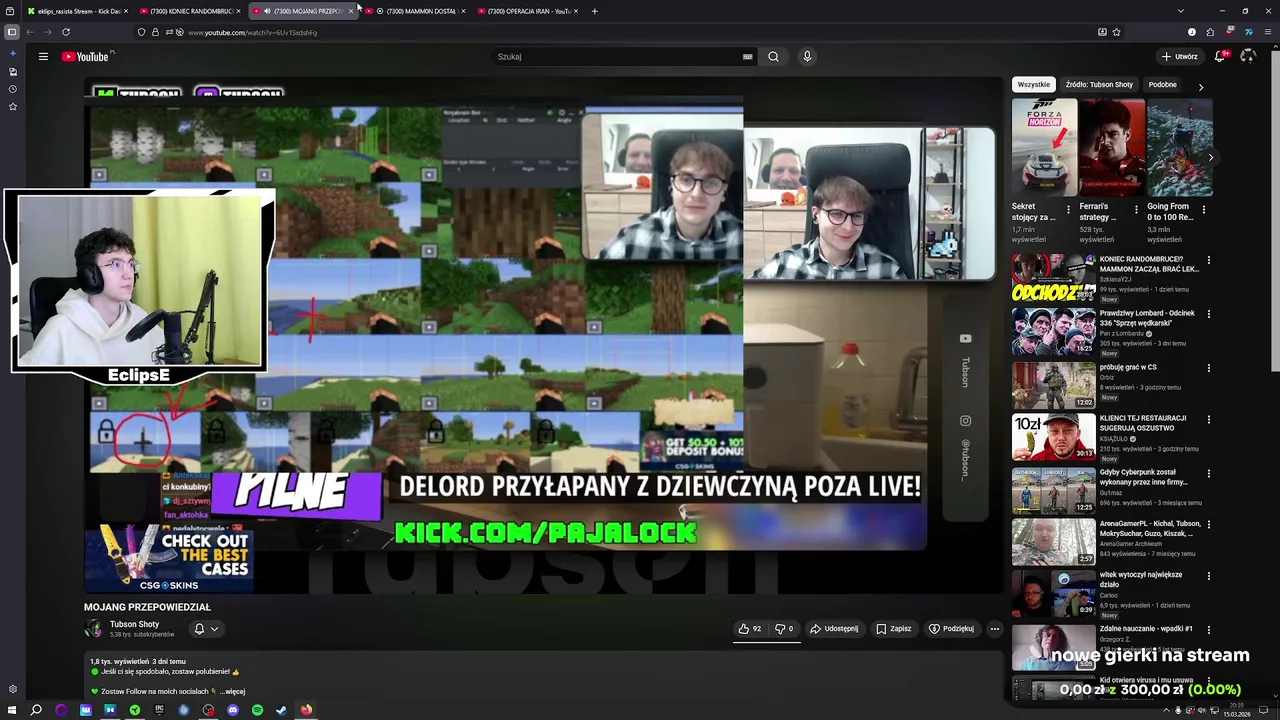The height and width of the screenshot is (720, 1280).
Task: Open options menu for Forza shorts card
Action: (1068, 210)
